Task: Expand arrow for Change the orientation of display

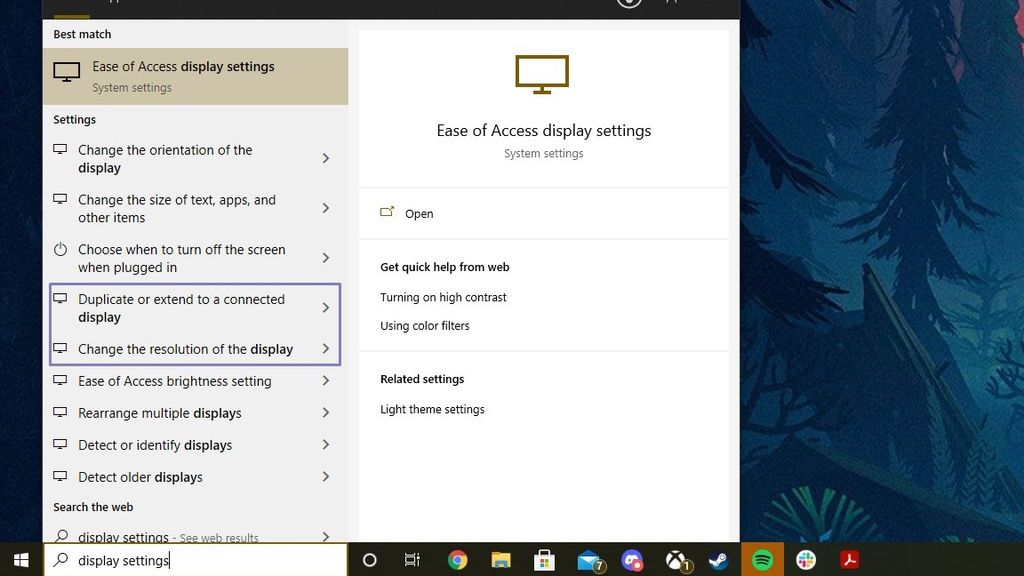Action: [325, 159]
